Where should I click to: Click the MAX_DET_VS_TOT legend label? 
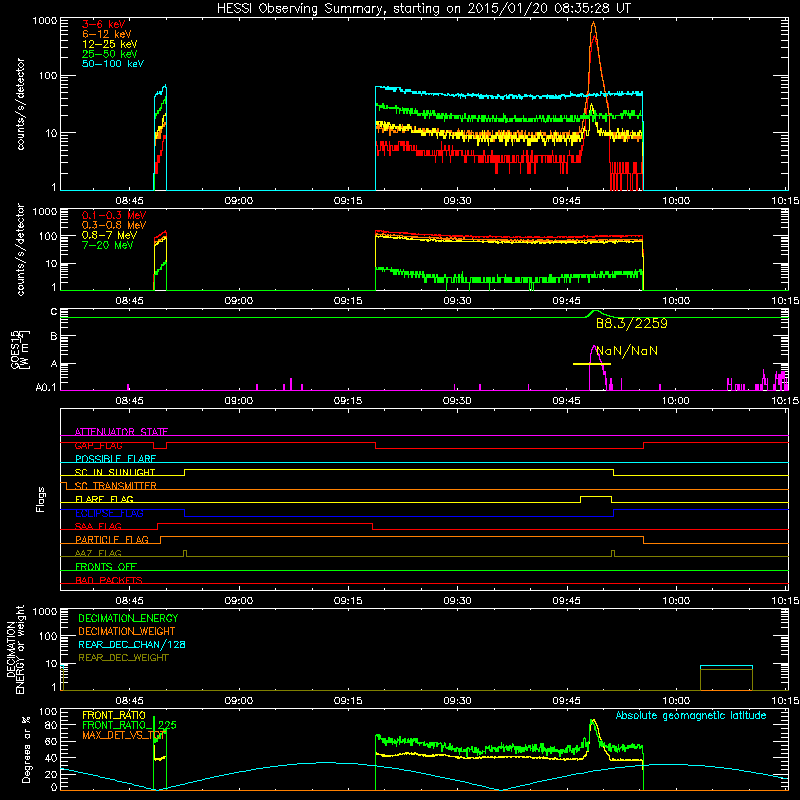point(123,735)
